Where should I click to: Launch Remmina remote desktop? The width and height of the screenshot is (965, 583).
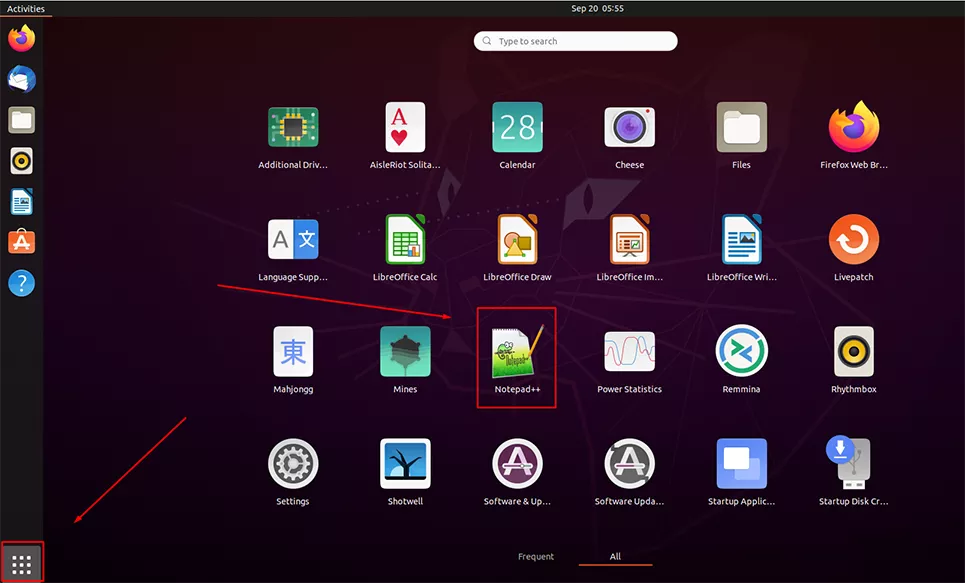tap(742, 352)
